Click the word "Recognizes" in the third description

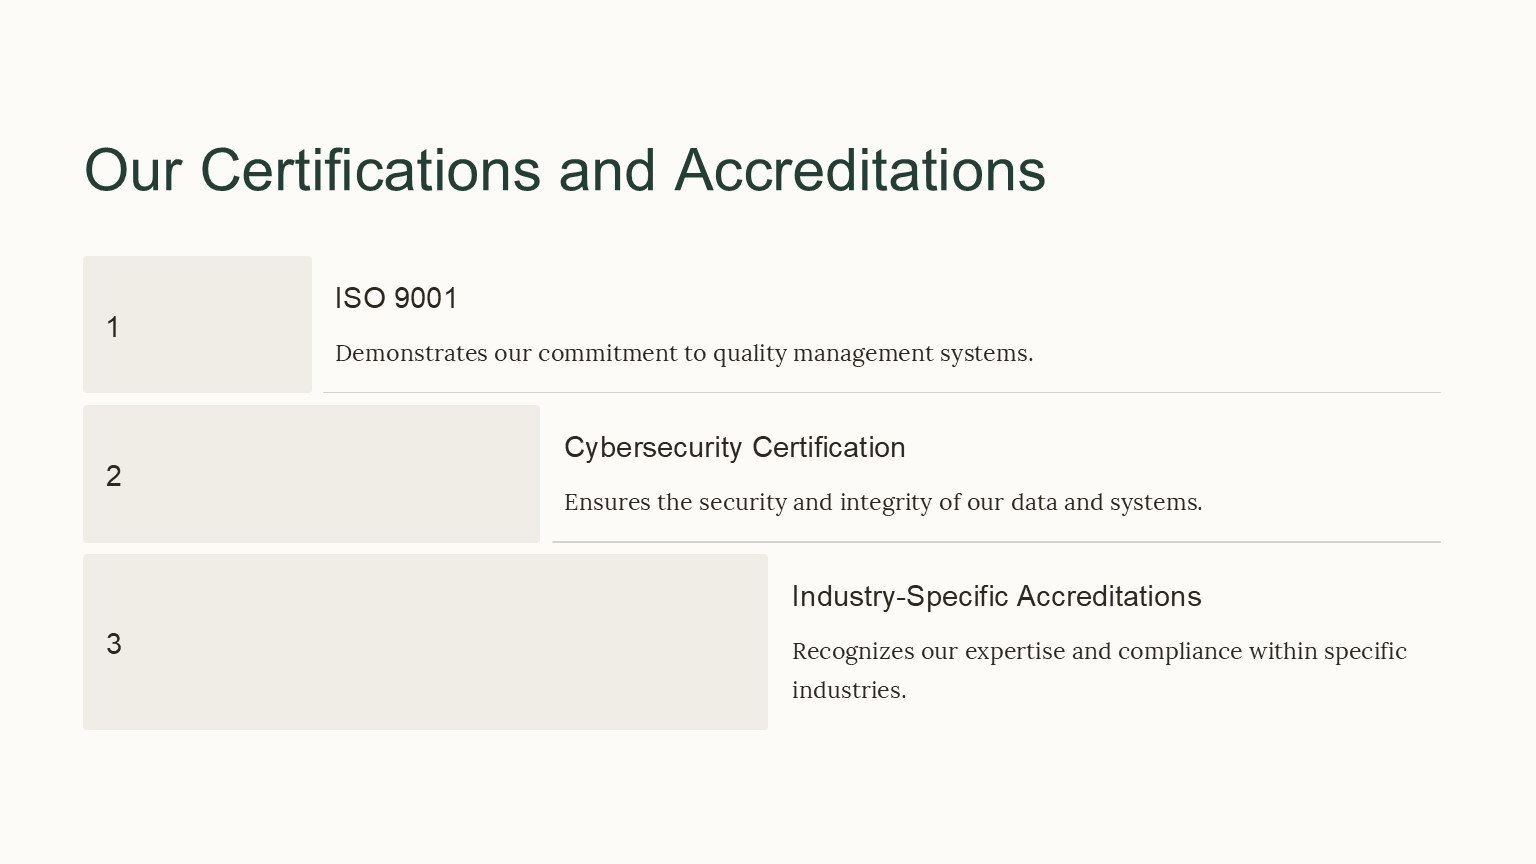click(852, 651)
